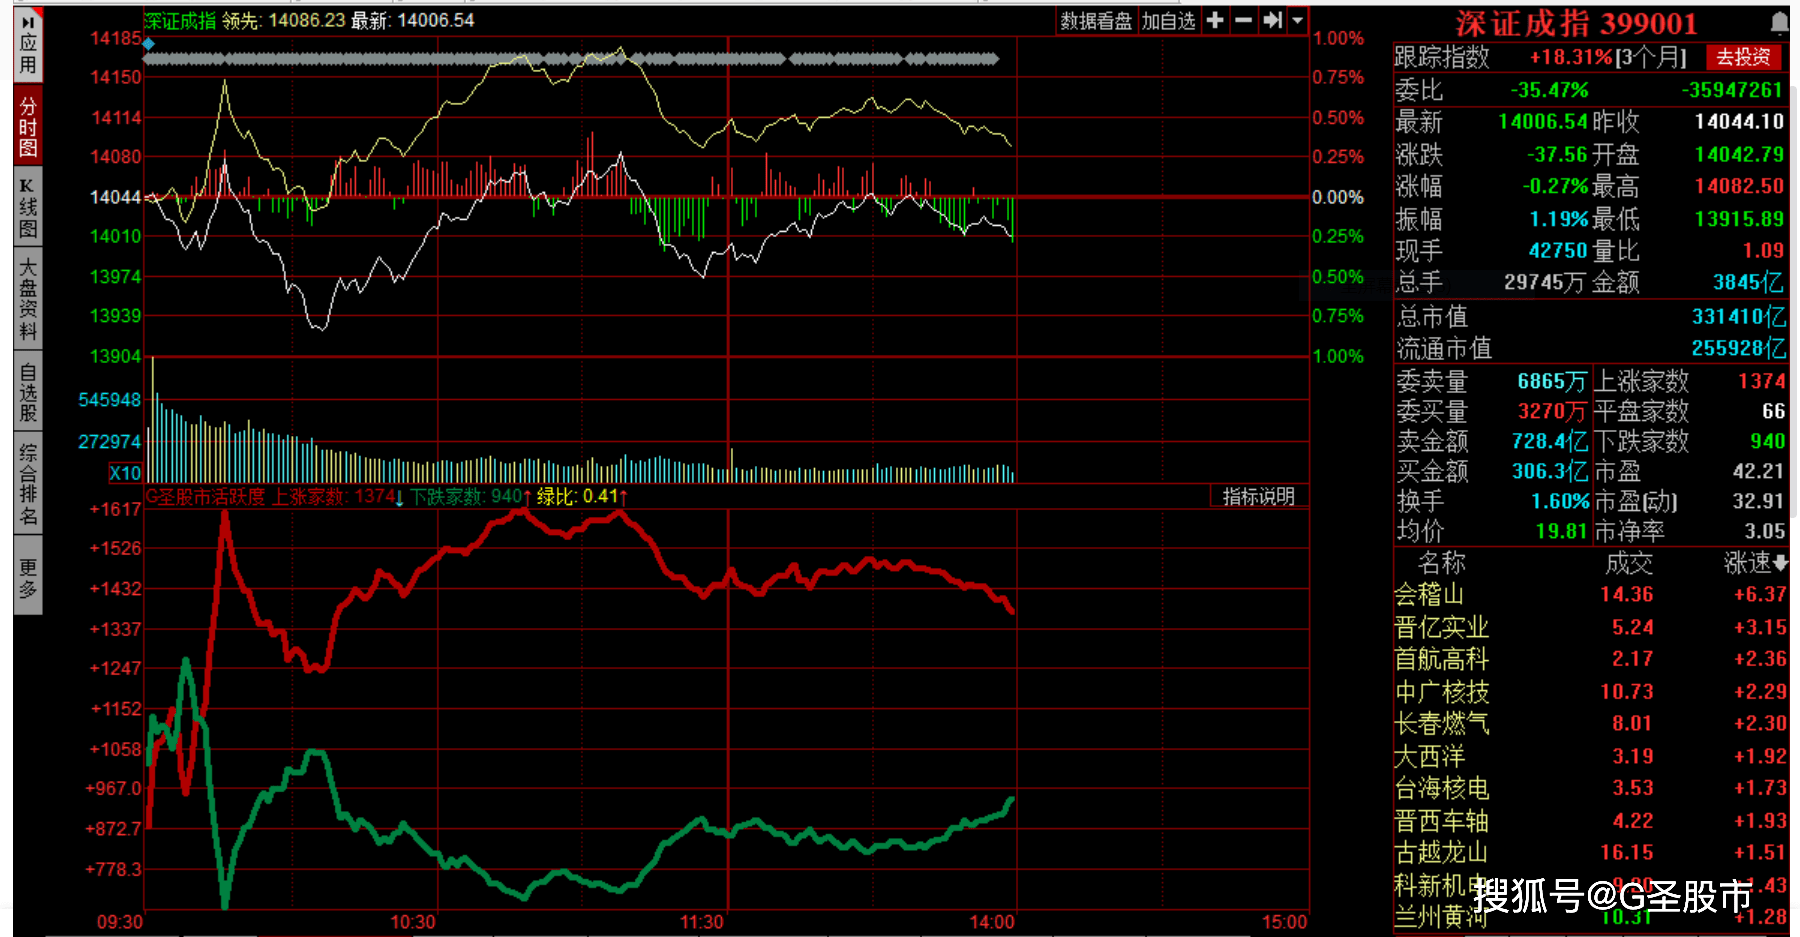Select stock row 晋亿实业
This screenshot has width=1800, height=937.
(x=1590, y=627)
